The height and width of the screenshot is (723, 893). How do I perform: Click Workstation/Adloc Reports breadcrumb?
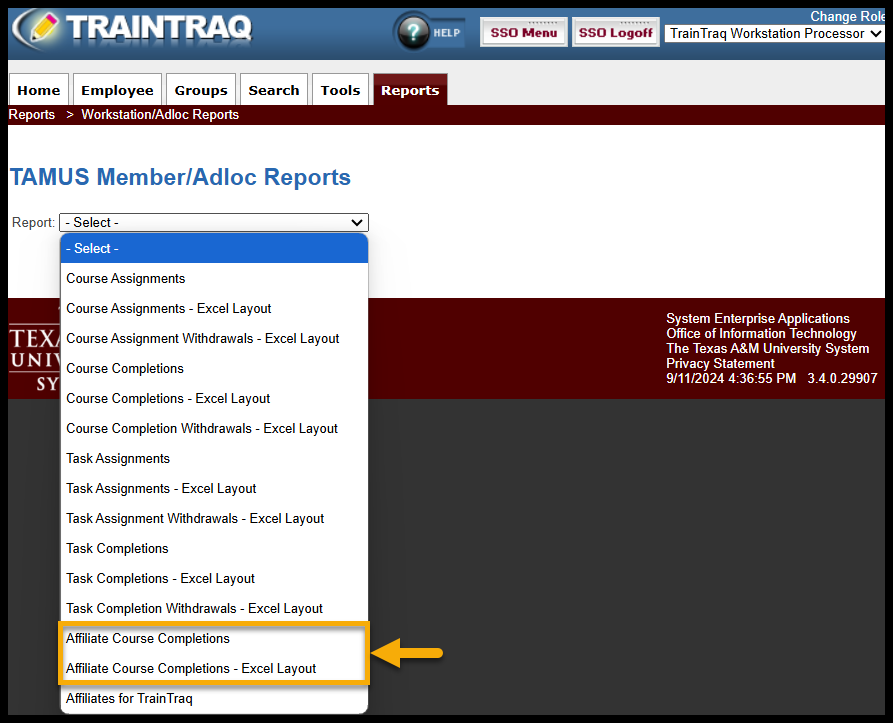160,114
